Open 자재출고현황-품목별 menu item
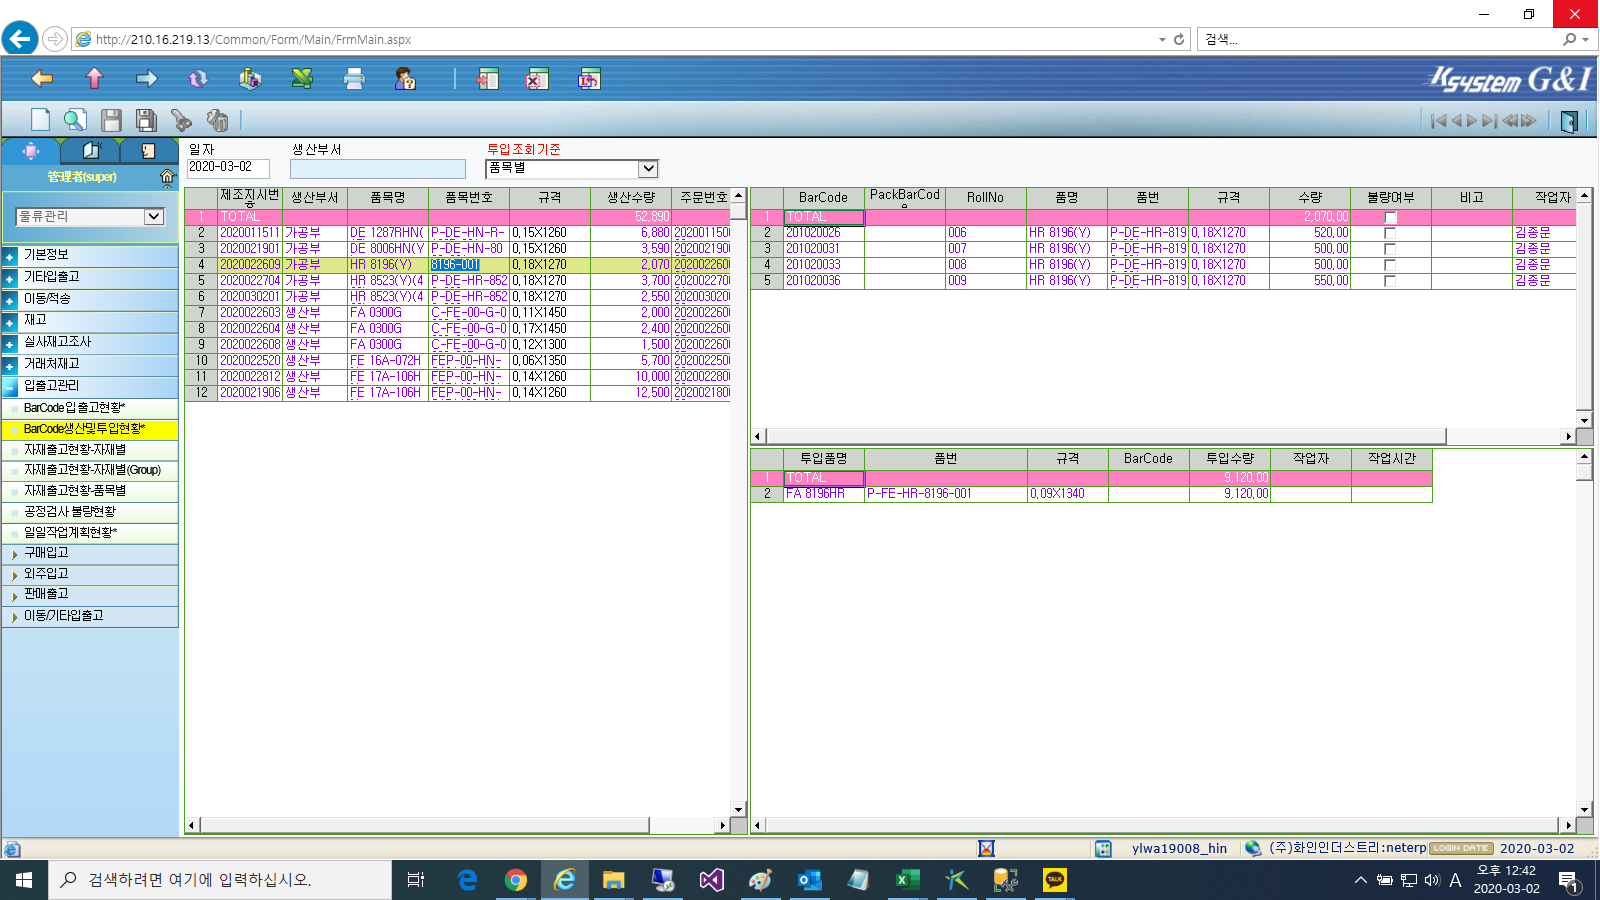The image size is (1600, 900). tap(90, 491)
